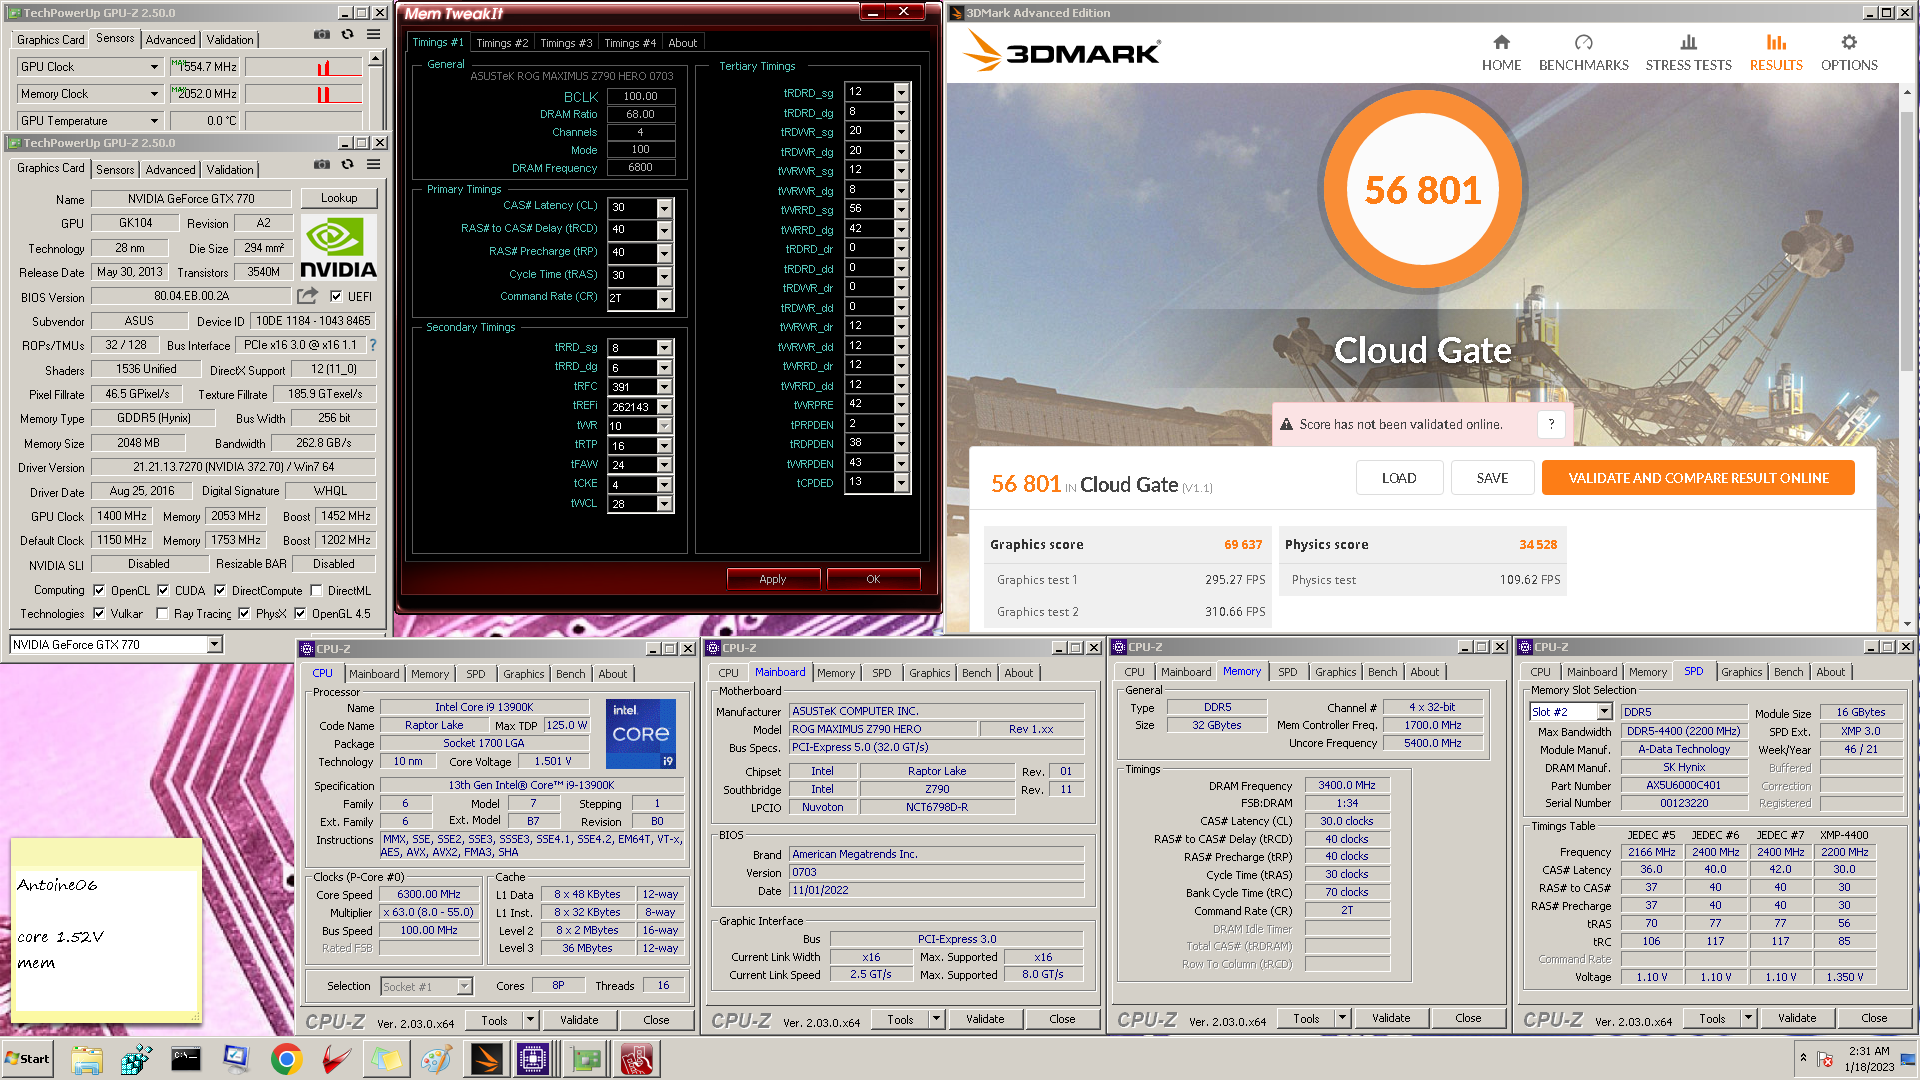This screenshot has width=1920, height=1080.
Task: Toggle the UEFI checkbox in GPU-Z
Action: coord(336,296)
